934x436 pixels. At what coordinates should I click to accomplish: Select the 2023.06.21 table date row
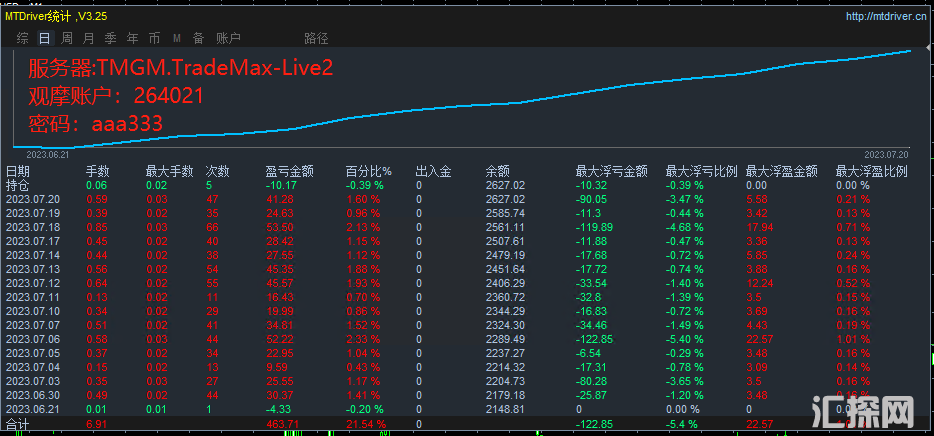[467, 409]
